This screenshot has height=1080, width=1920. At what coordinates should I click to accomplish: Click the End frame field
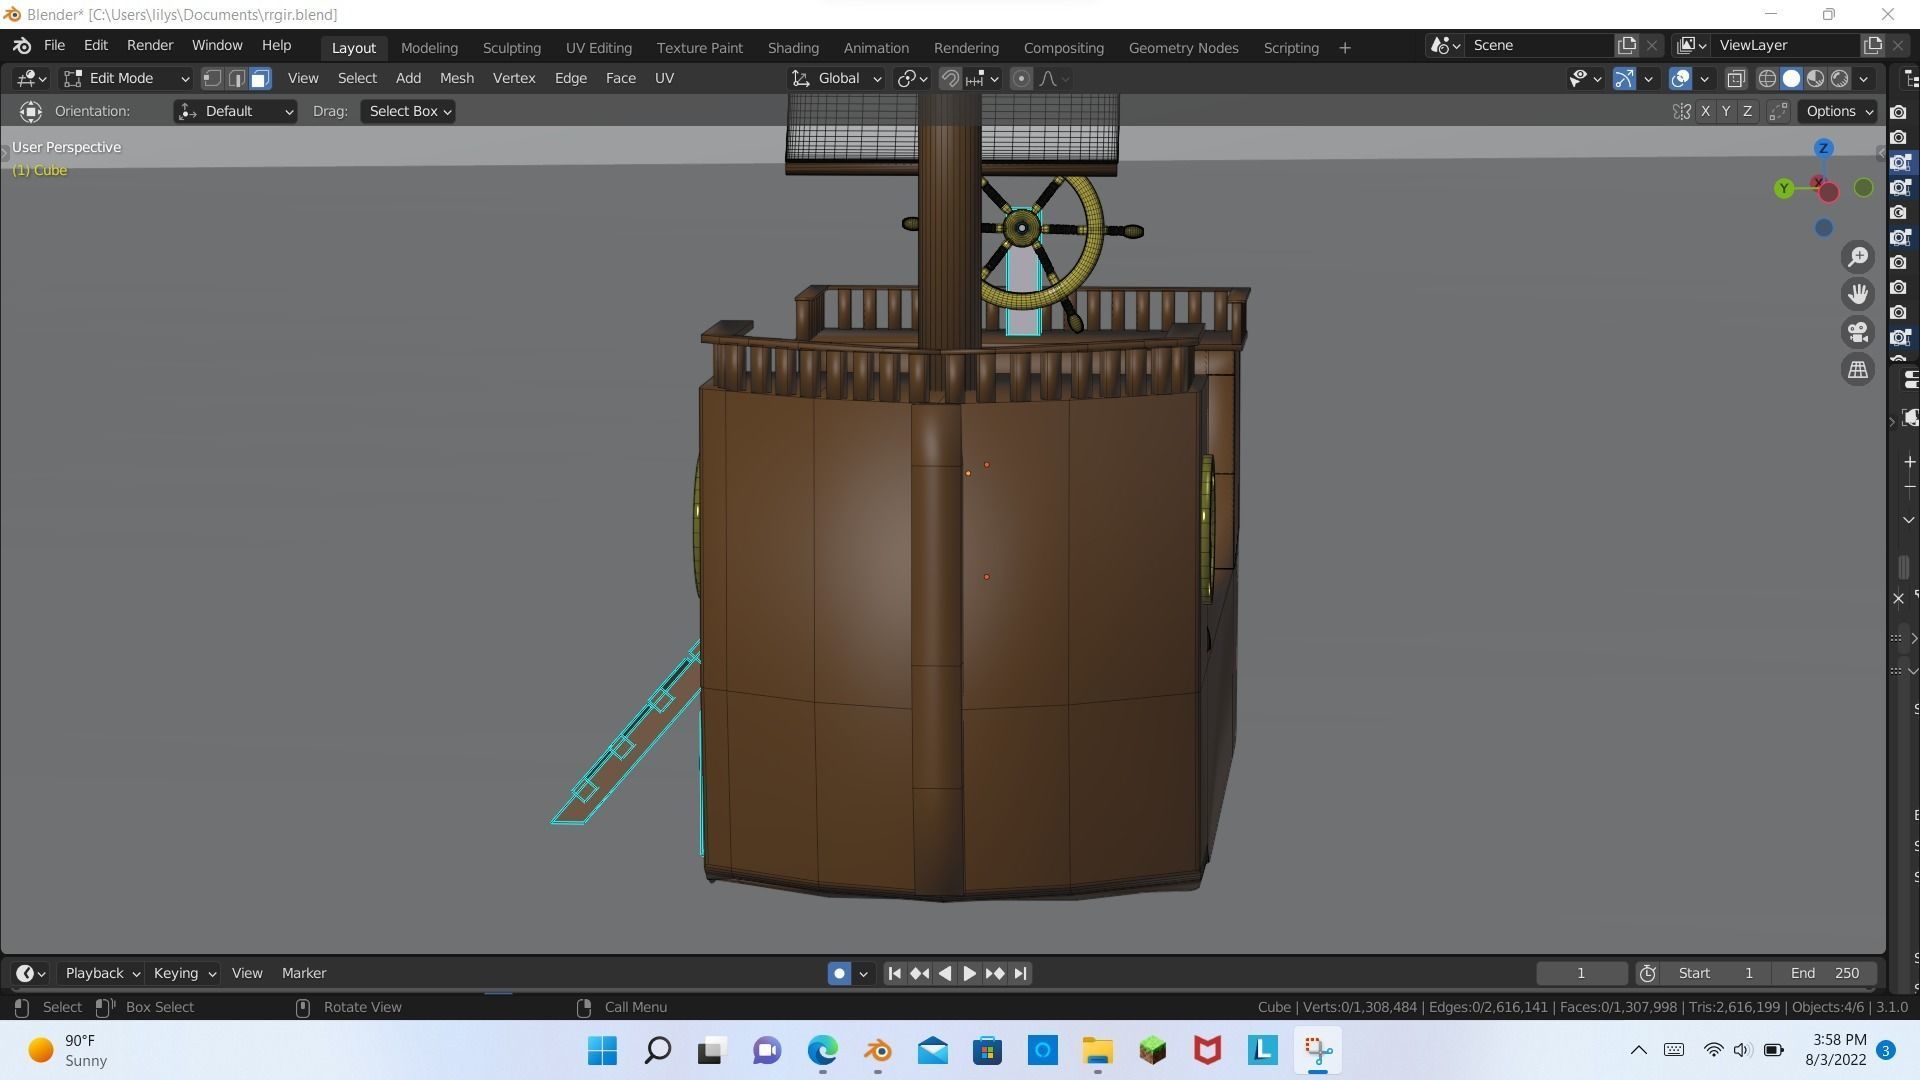(x=1824, y=973)
